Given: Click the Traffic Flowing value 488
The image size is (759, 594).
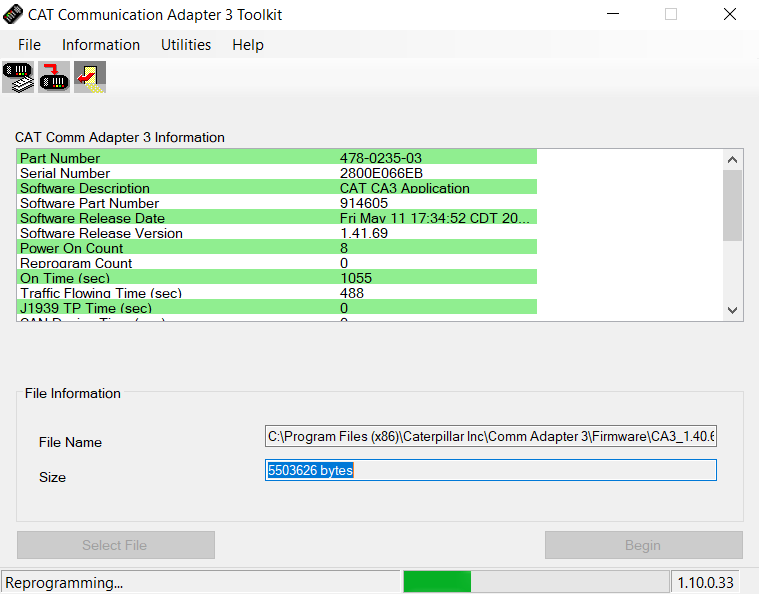Looking at the screenshot, I should (x=351, y=293).
